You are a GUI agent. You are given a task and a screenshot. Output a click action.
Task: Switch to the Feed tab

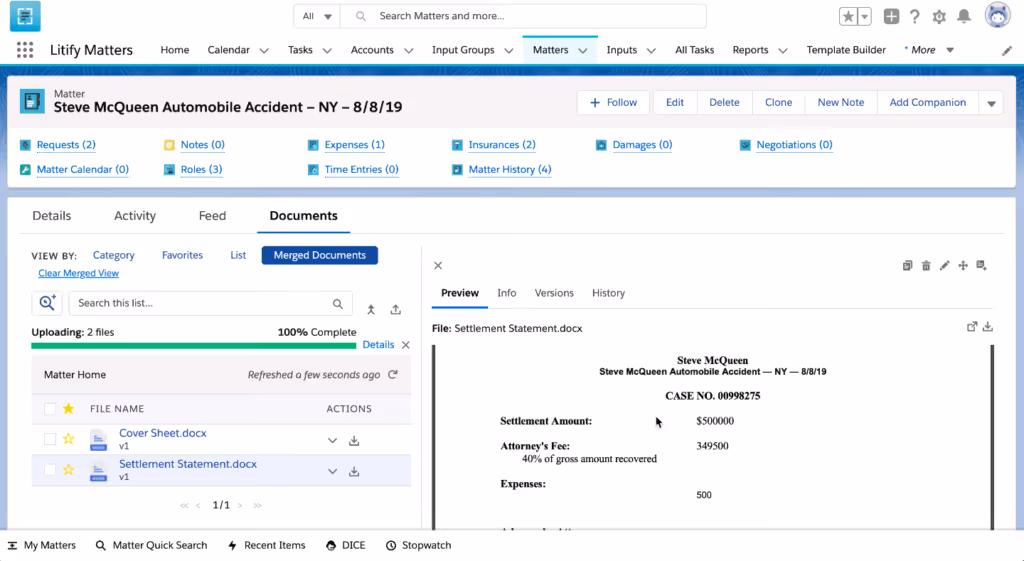[x=212, y=216]
